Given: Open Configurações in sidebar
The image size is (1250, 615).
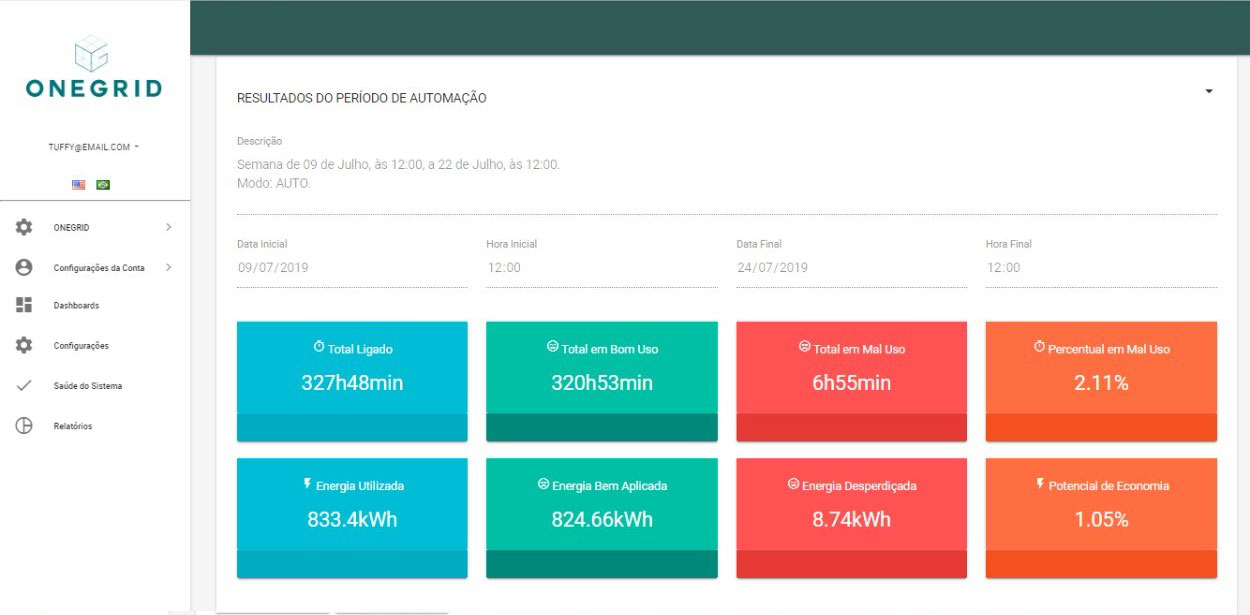Looking at the screenshot, I should click(95, 345).
